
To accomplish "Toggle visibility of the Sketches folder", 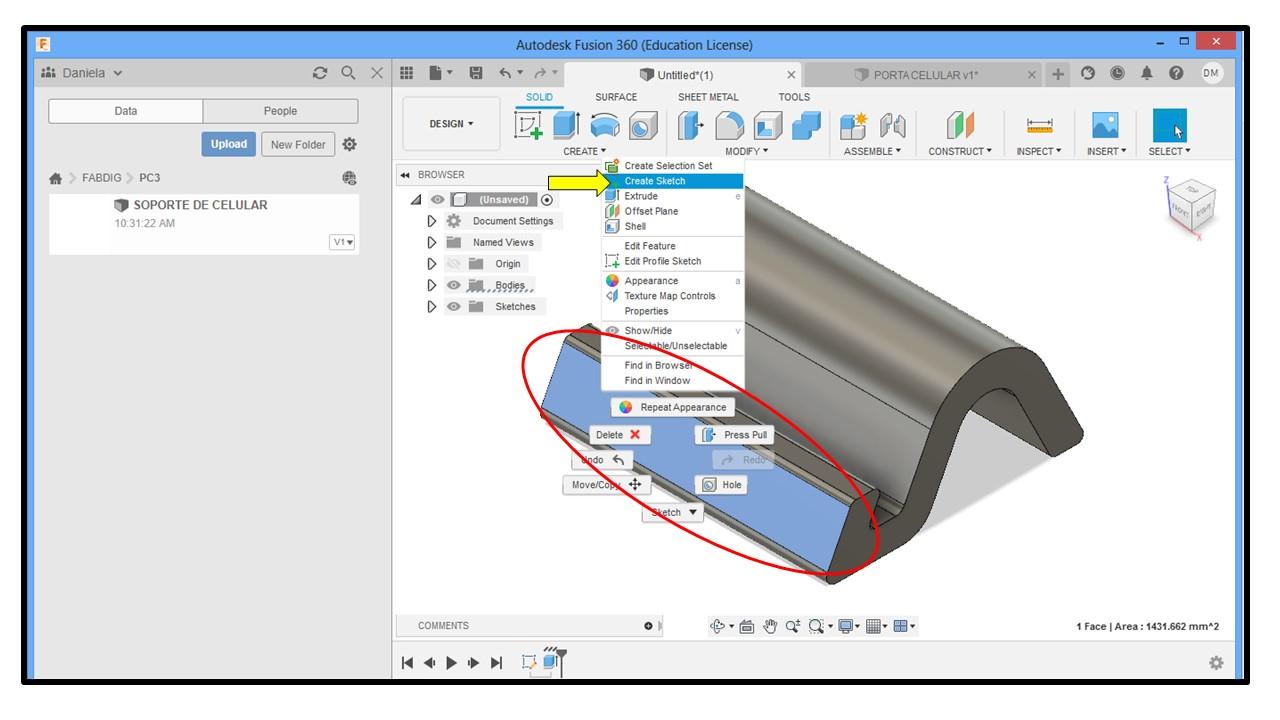I will (453, 307).
